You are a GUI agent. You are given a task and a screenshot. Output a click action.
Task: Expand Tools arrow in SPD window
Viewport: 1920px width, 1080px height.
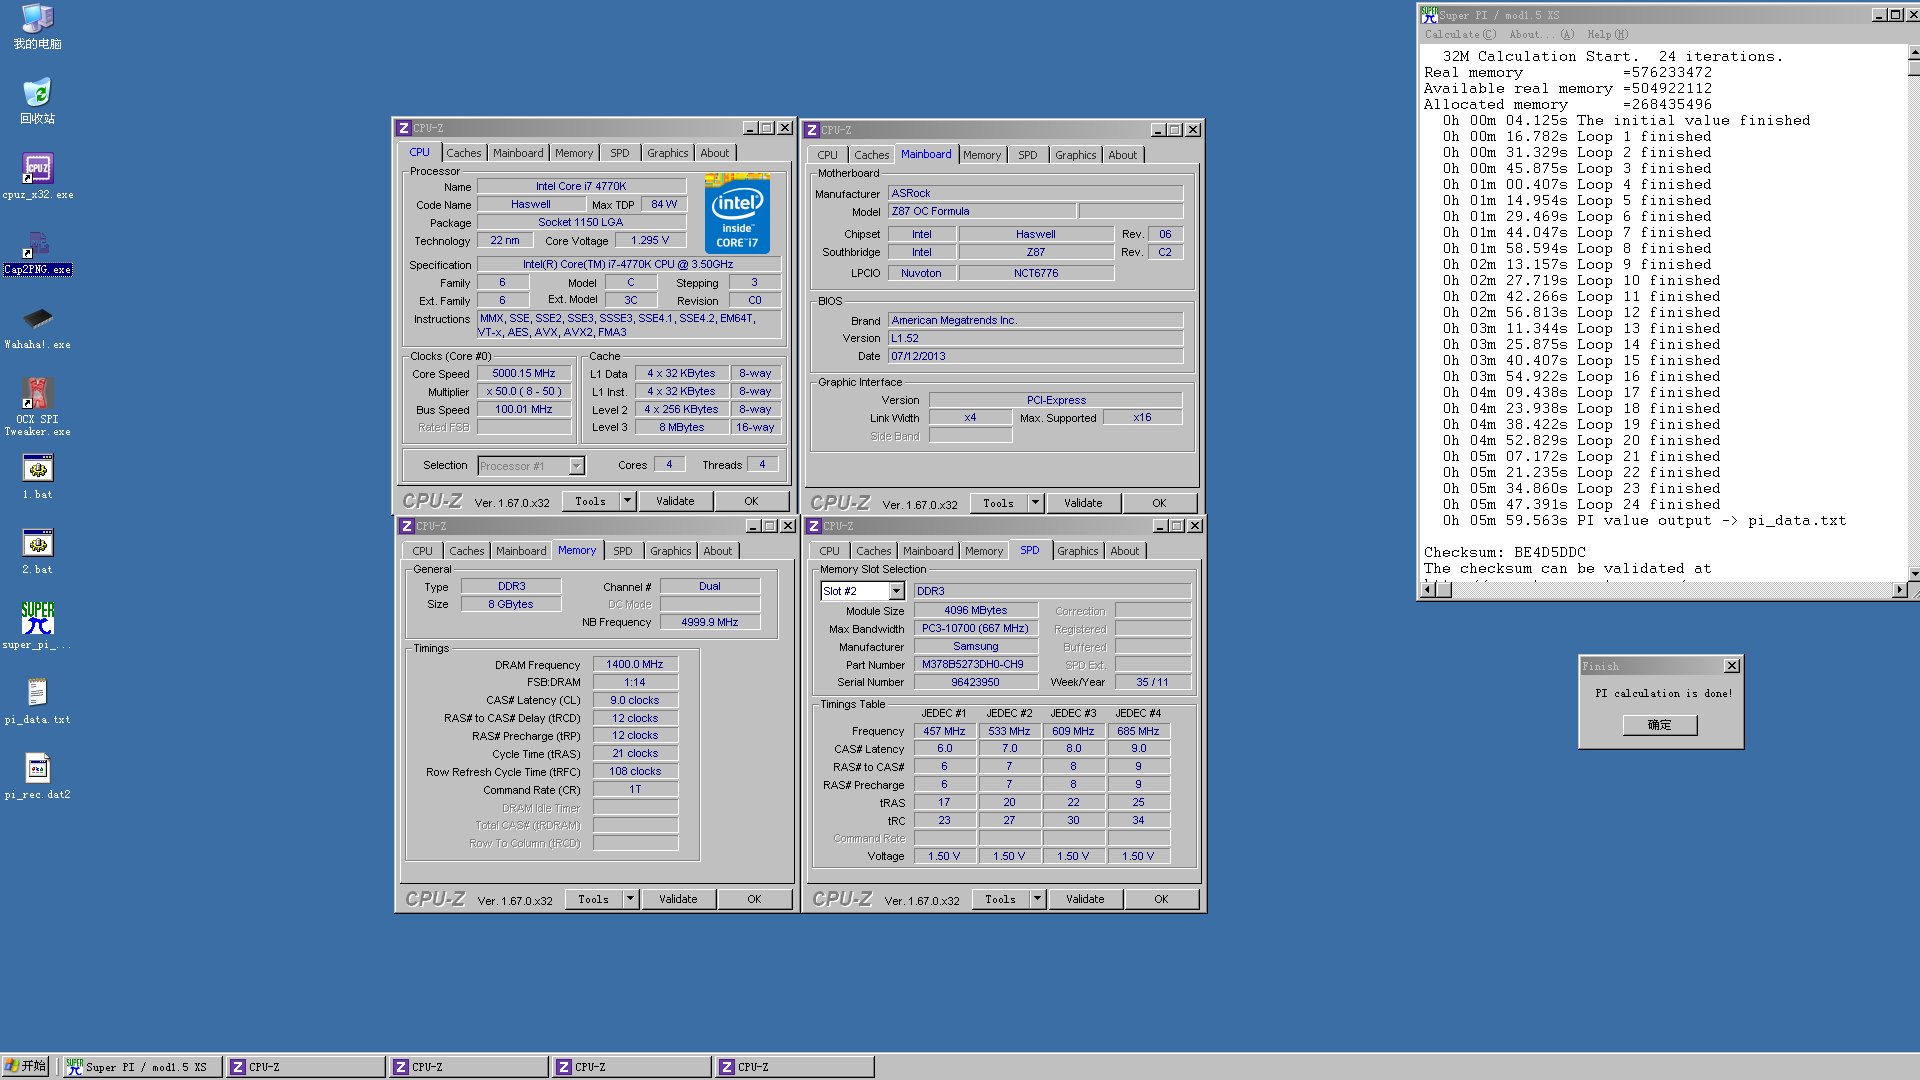click(x=1037, y=899)
